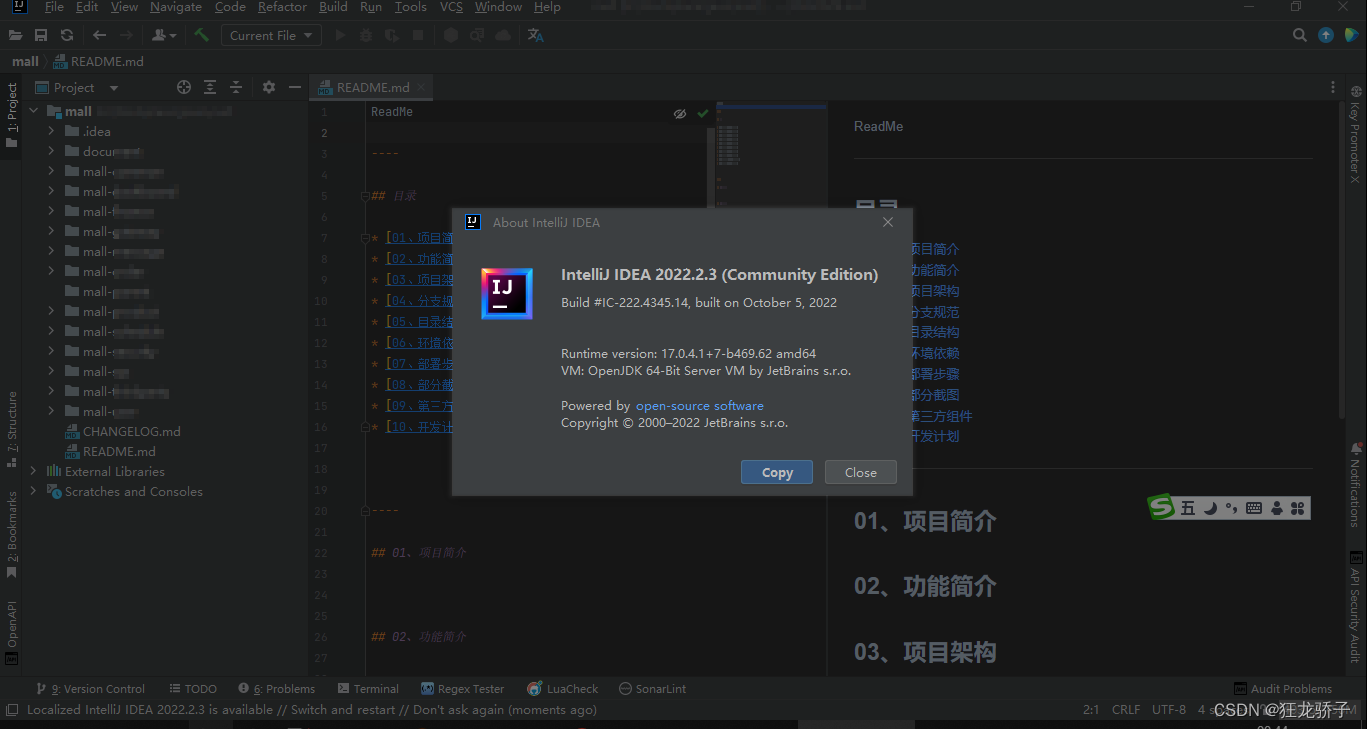Open the 6: Problems tool window tab

pos(277,689)
